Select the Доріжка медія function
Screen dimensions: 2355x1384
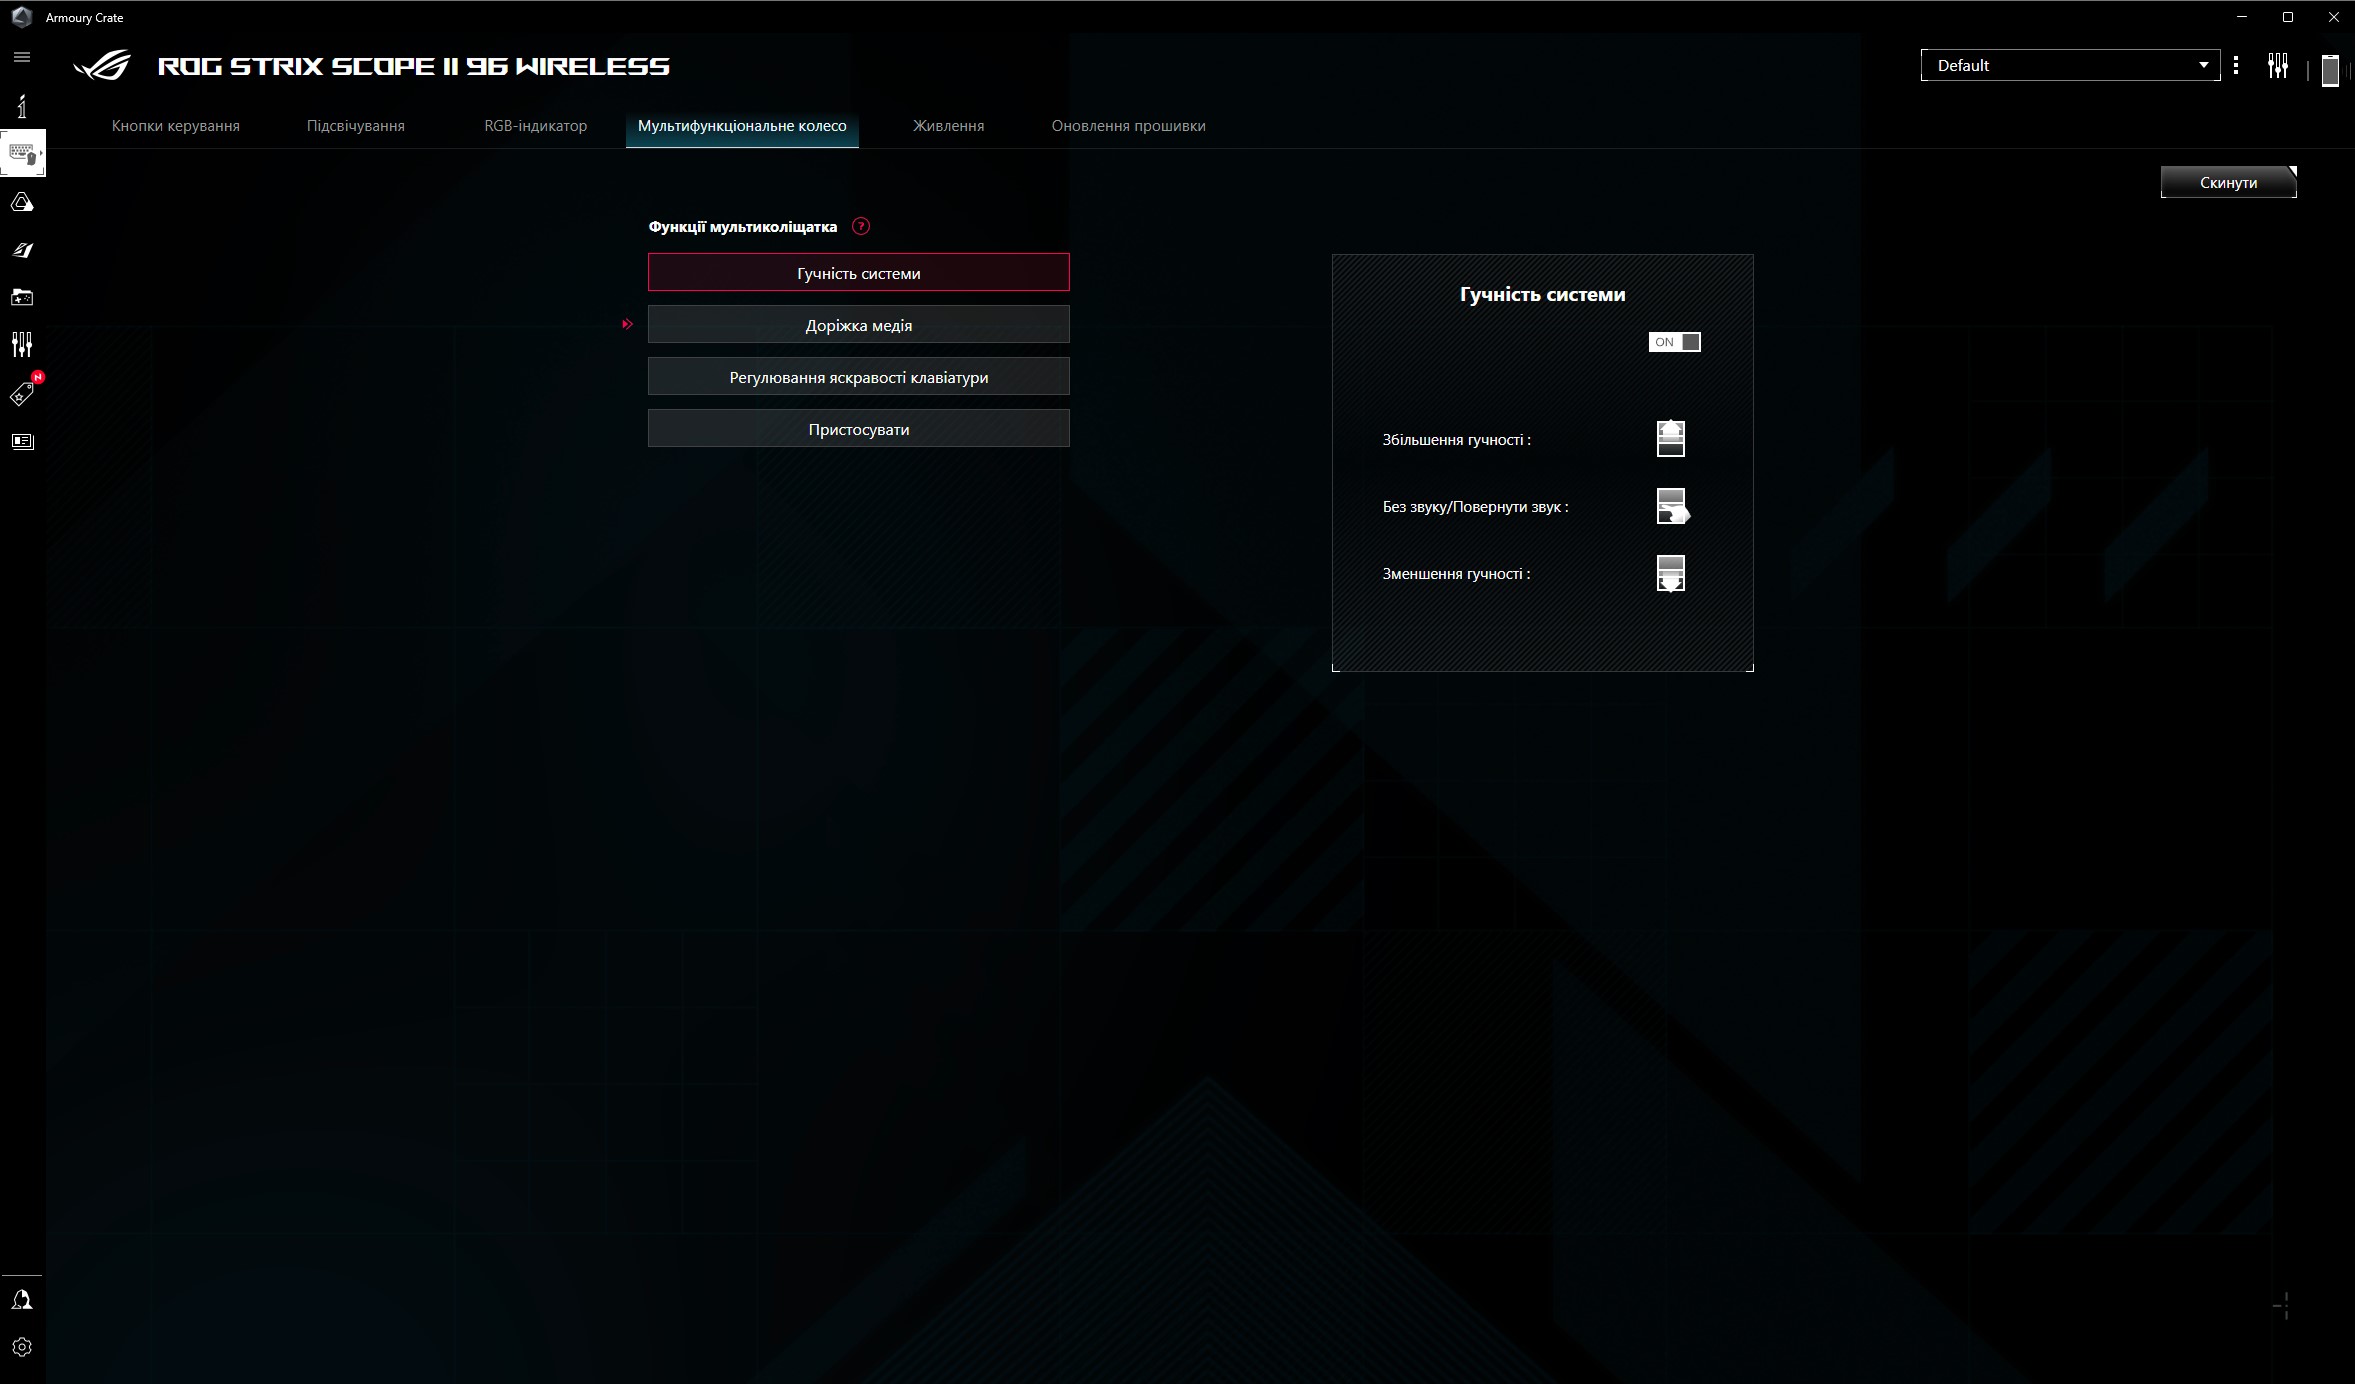coord(858,325)
